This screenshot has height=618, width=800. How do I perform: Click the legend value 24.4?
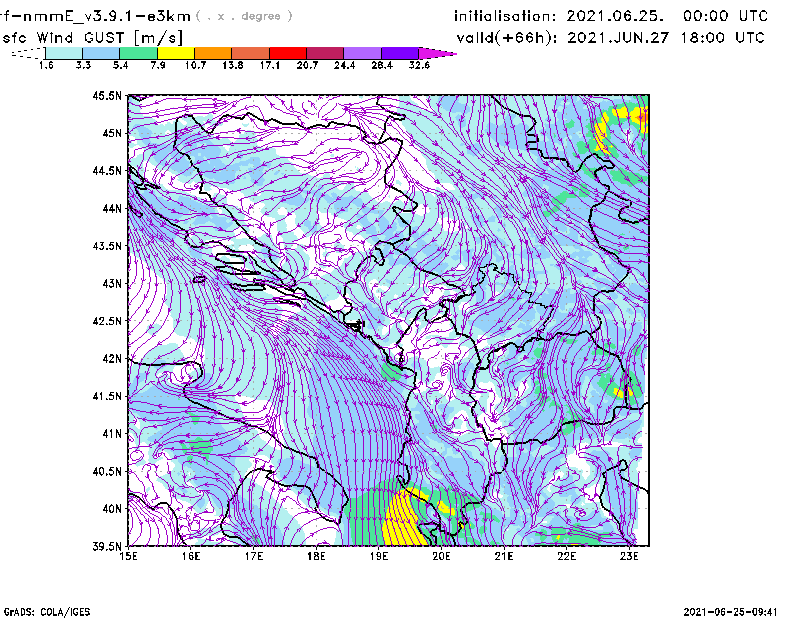click(x=344, y=65)
